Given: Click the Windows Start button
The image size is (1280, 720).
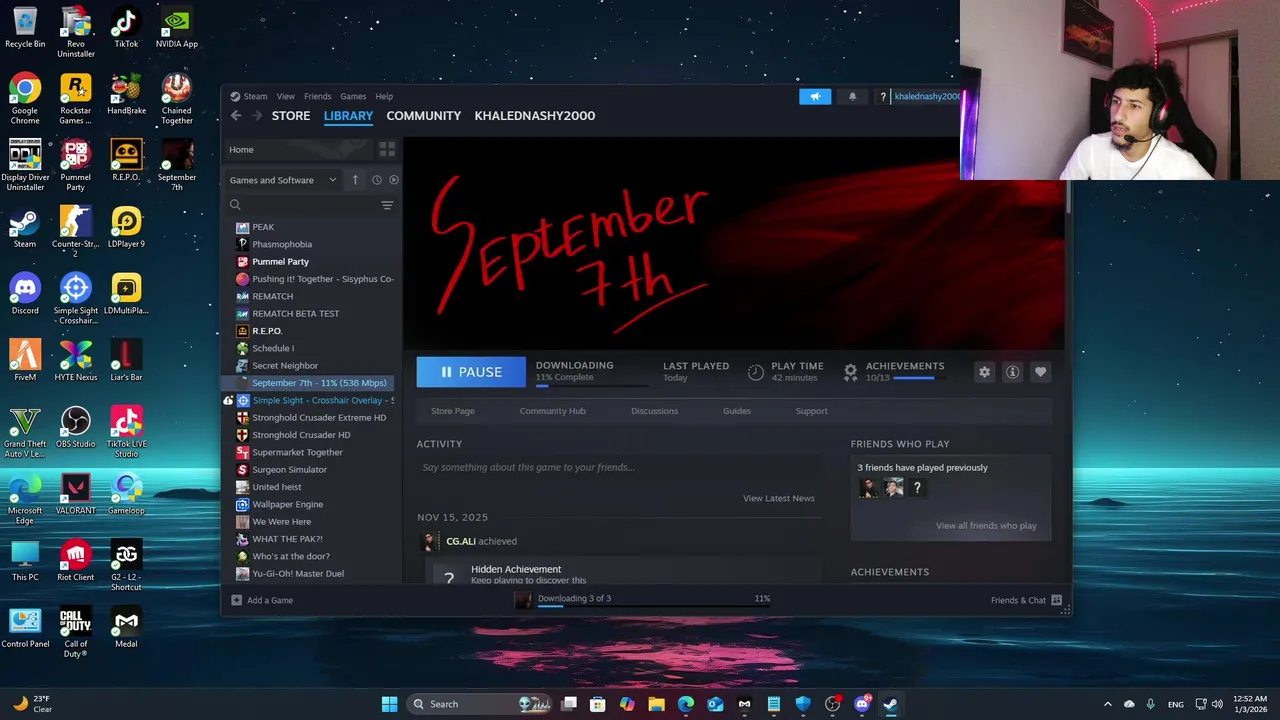Looking at the screenshot, I should pos(389,704).
